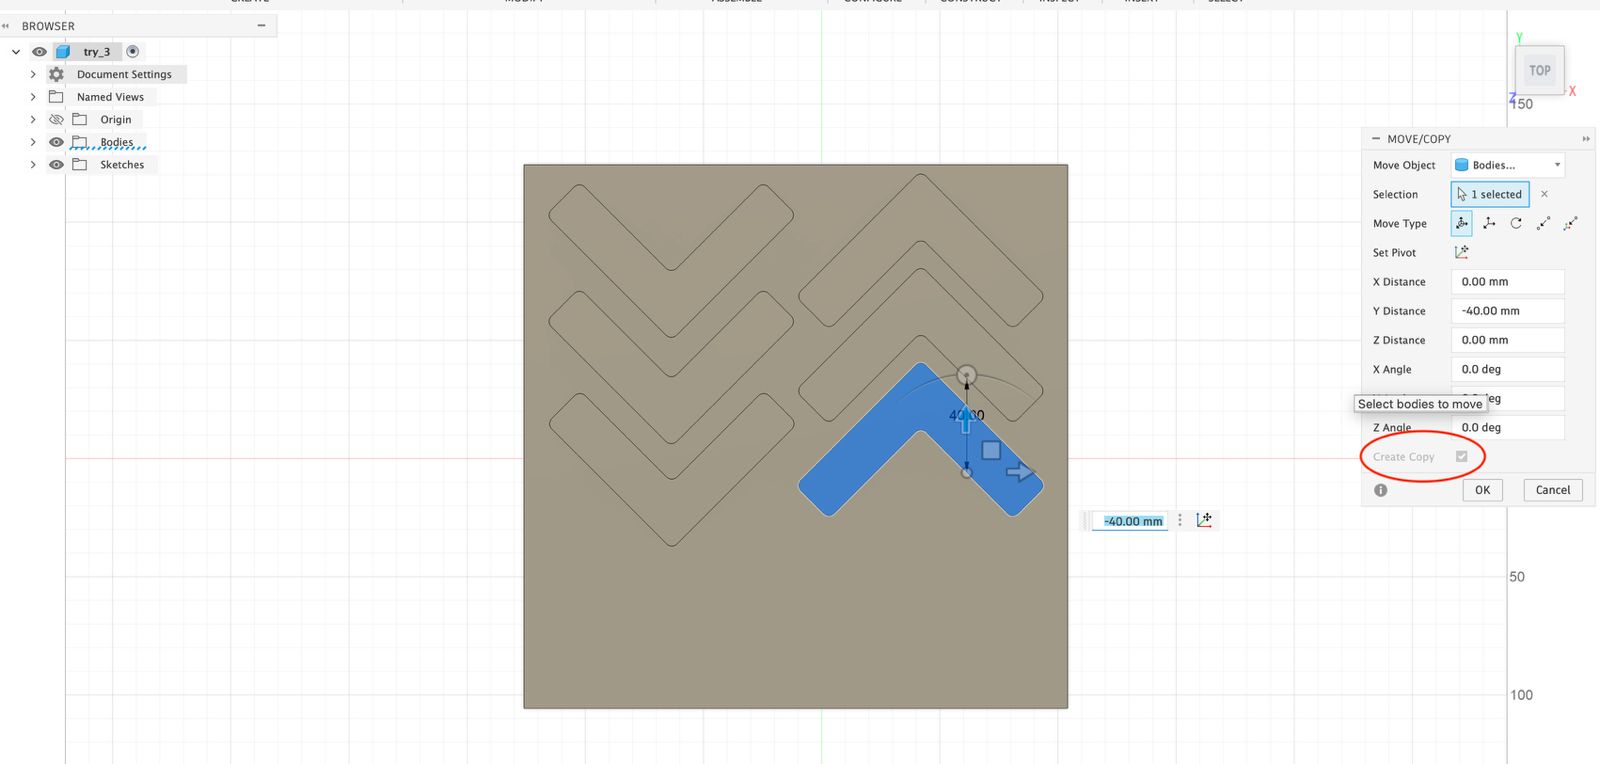Select the Free Move type icon
The width and height of the screenshot is (1600, 764).
(1462, 223)
